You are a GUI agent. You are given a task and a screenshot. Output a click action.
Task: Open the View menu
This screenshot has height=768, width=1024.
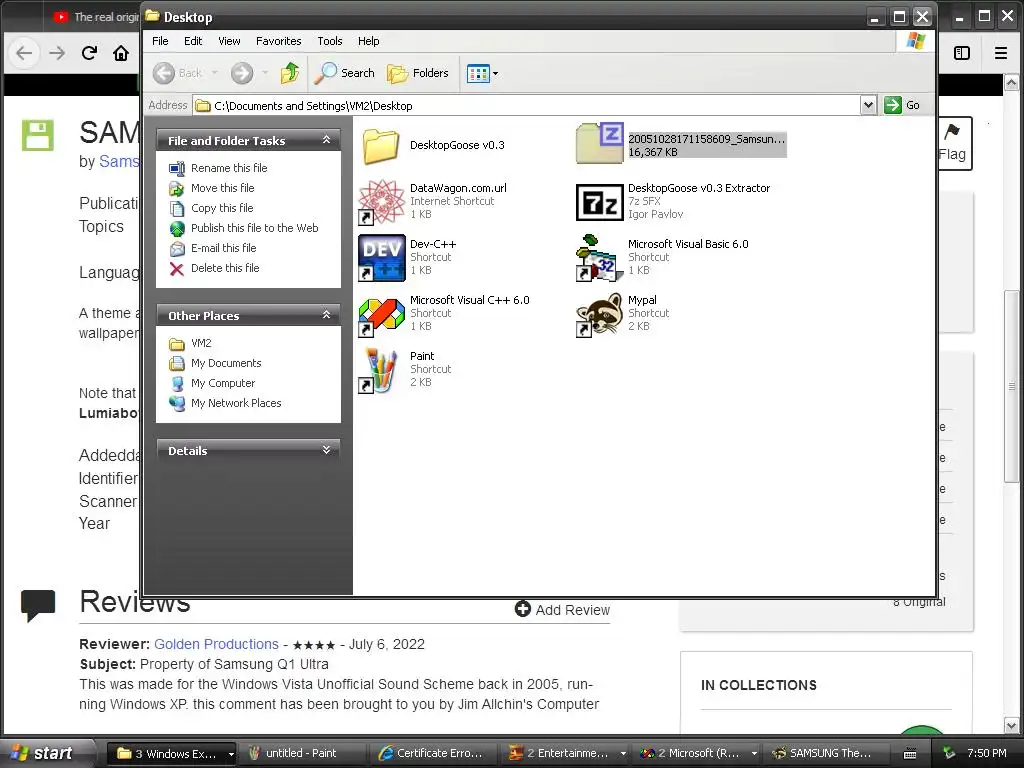pyautogui.click(x=229, y=41)
